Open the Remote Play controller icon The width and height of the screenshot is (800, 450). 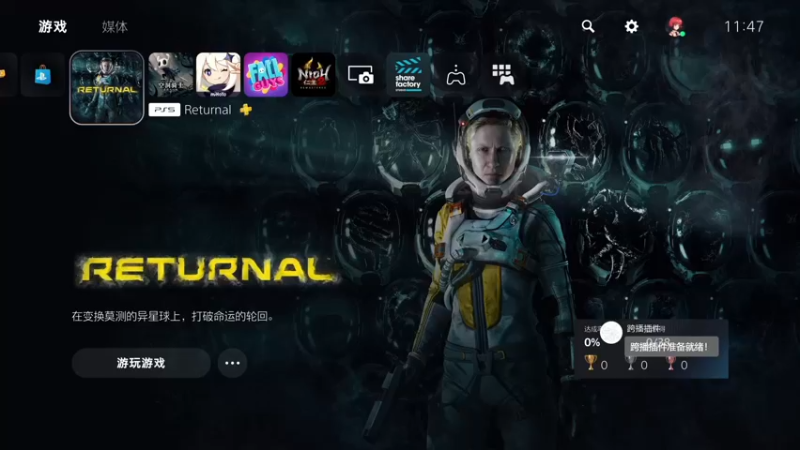456,75
